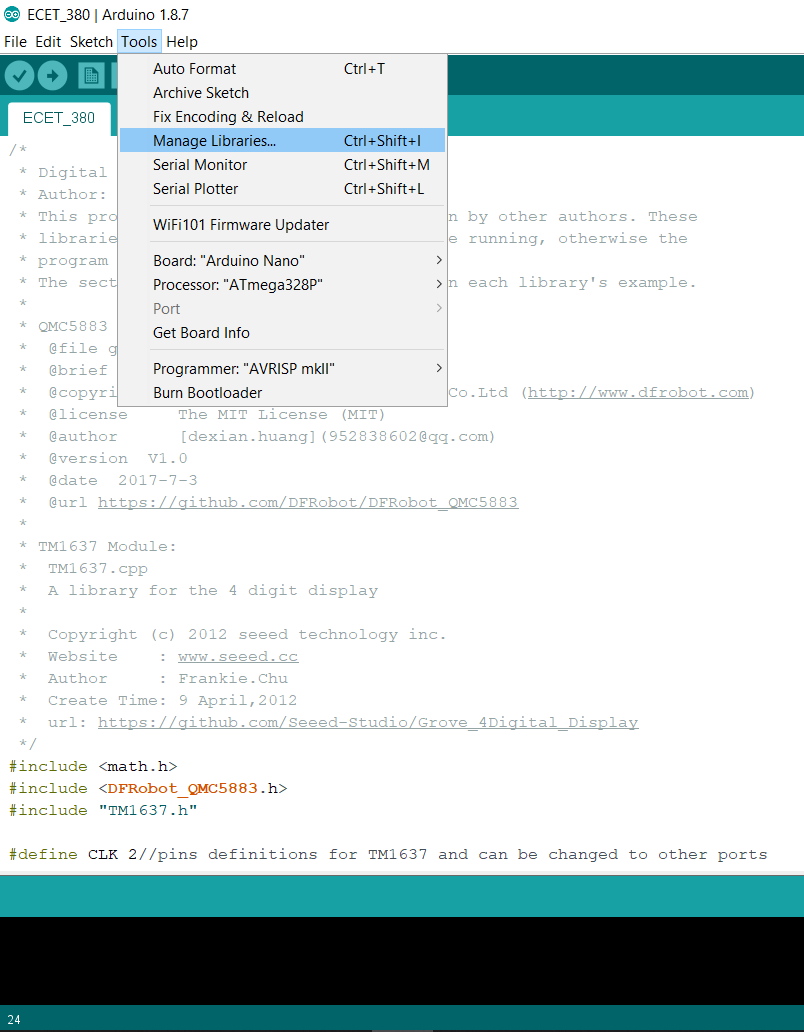Click the Arduino logo in title bar
Image resolution: width=804 pixels, height=1032 pixels.
click(12, 14)
